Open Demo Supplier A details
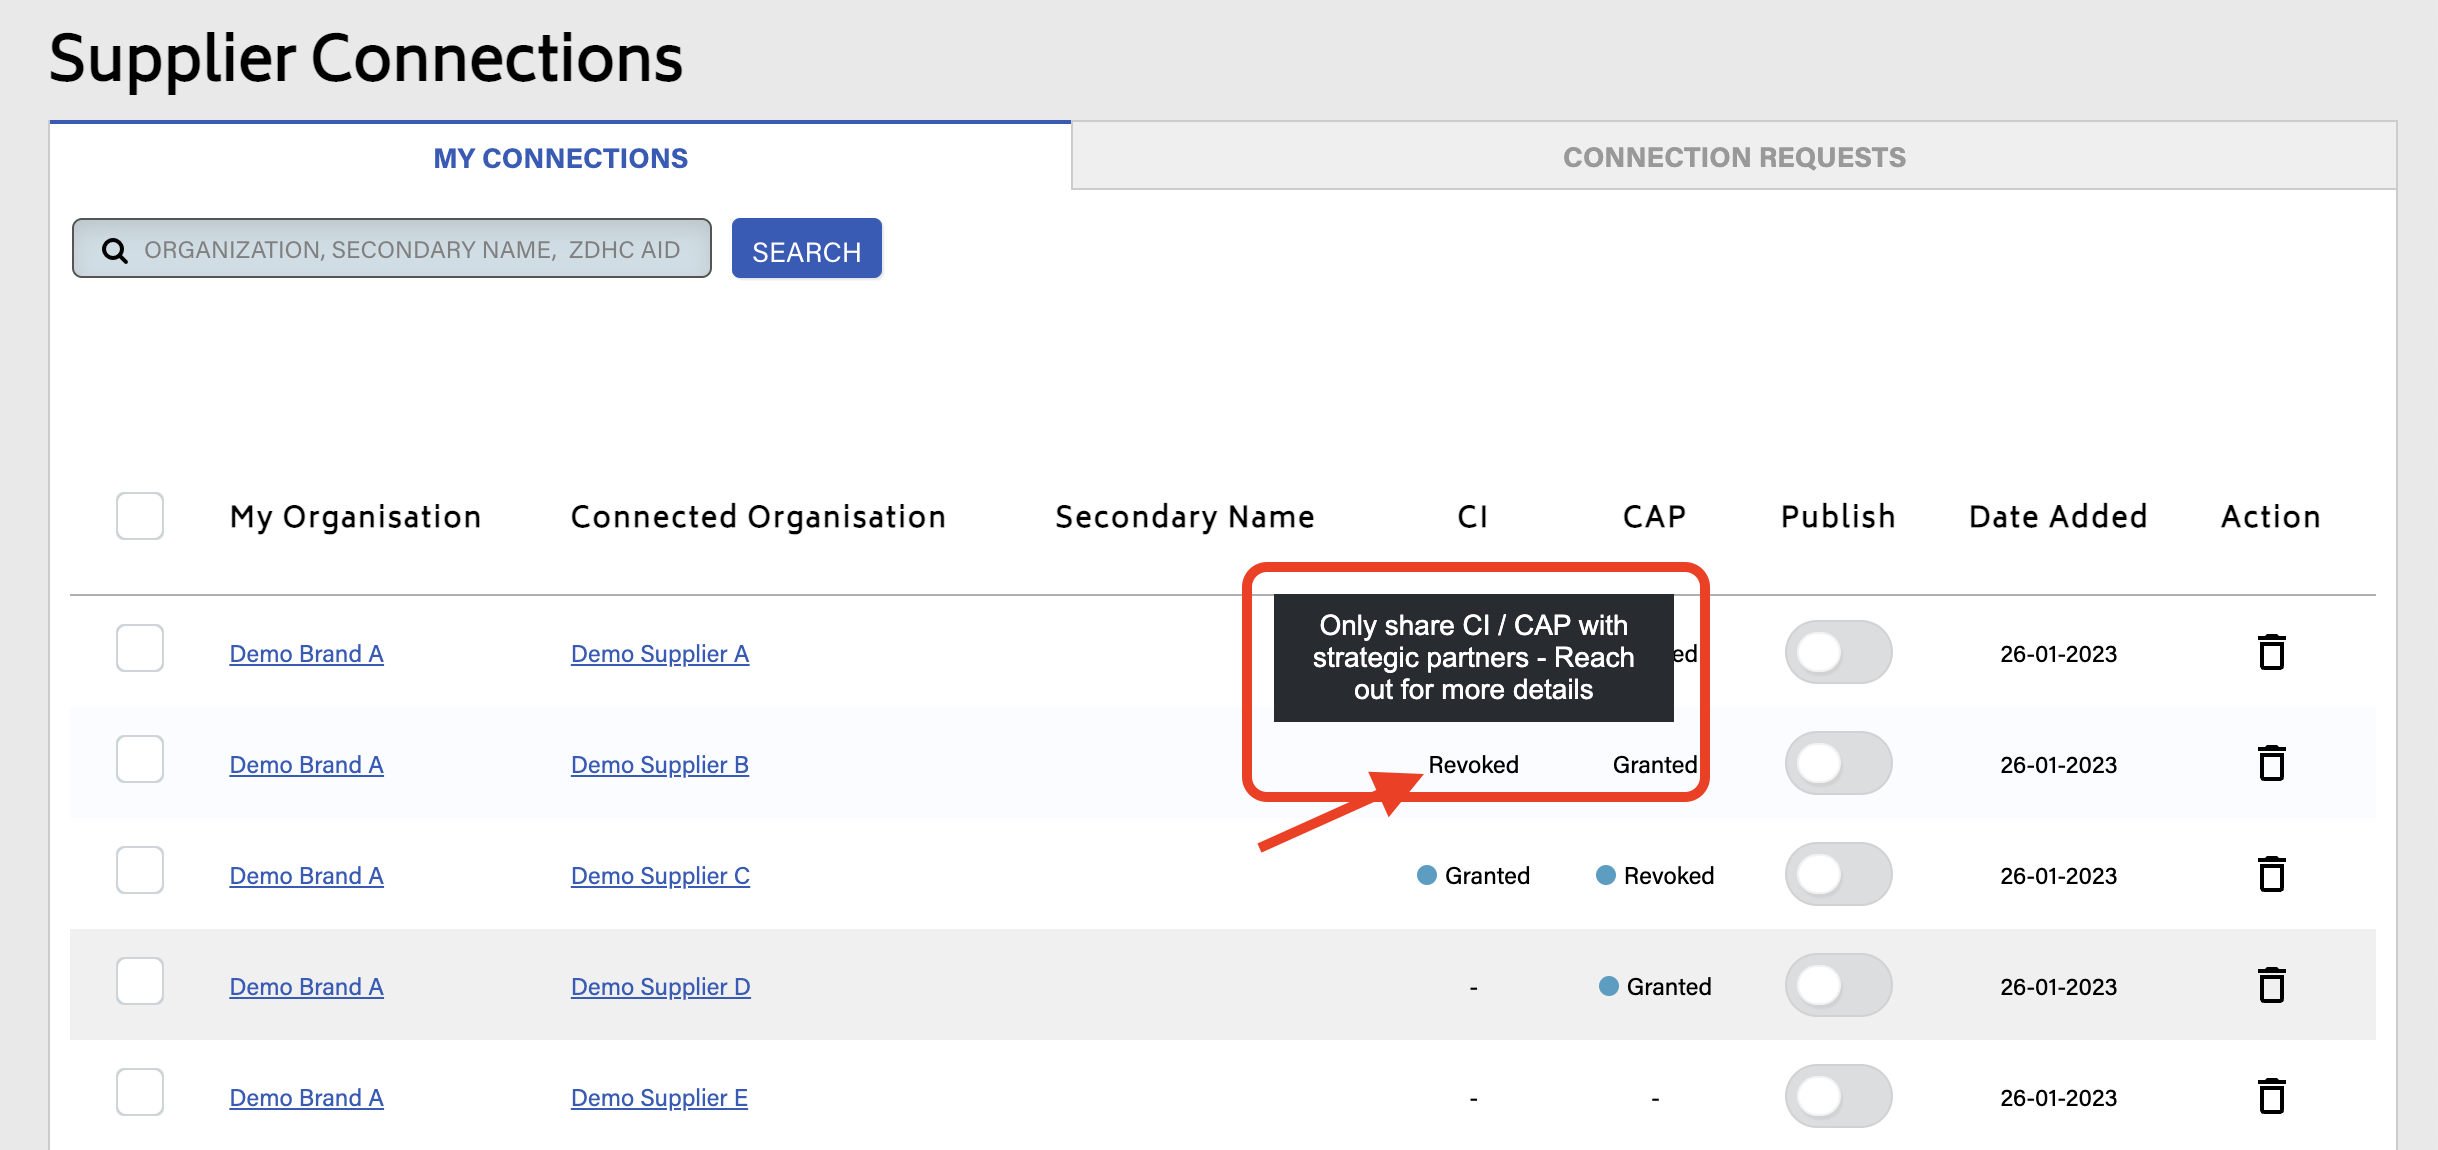The height and width of the screenshot is (1150, 2438). tap(659, 654)
